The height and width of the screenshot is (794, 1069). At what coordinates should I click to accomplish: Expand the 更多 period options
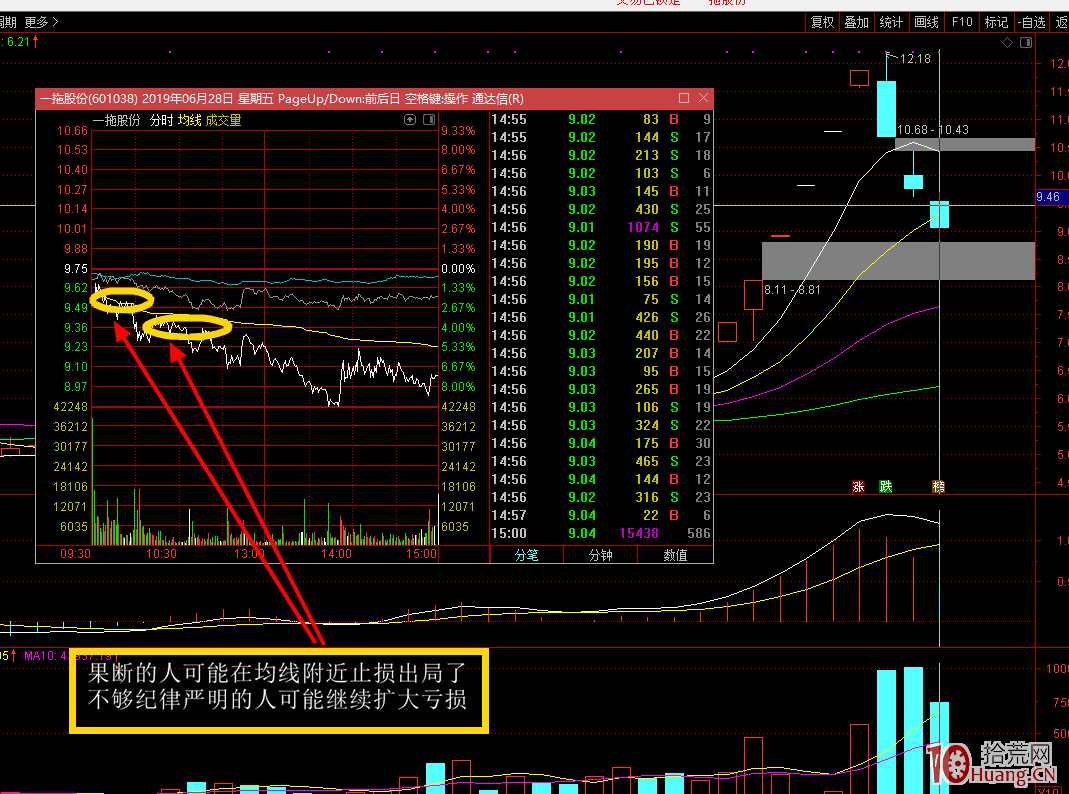click(x=42, y=22)
